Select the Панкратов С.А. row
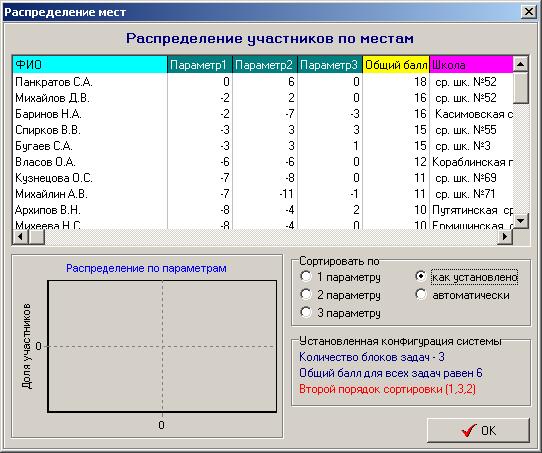The image size is (542, 453). click(263, 82)
